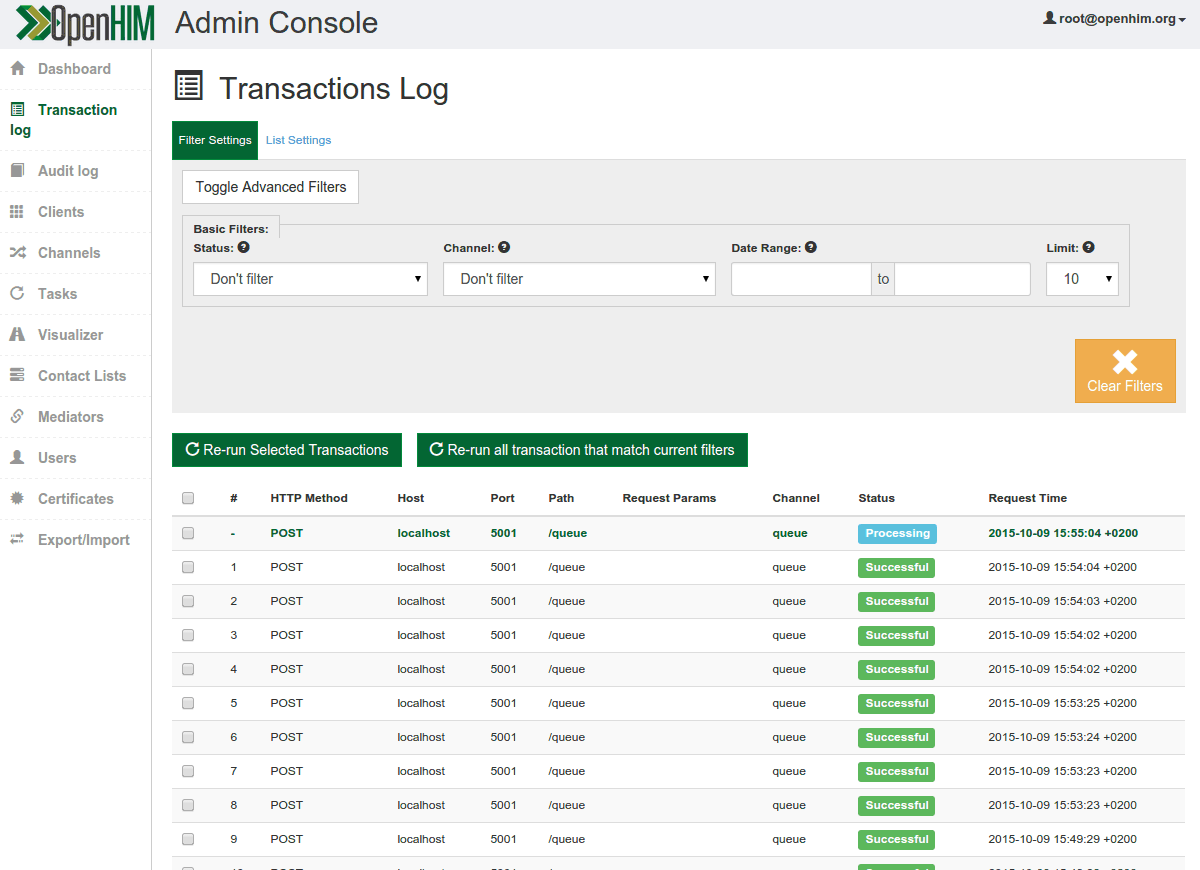
Task: Click the Date Range help icon
Action: pos(811,247)
